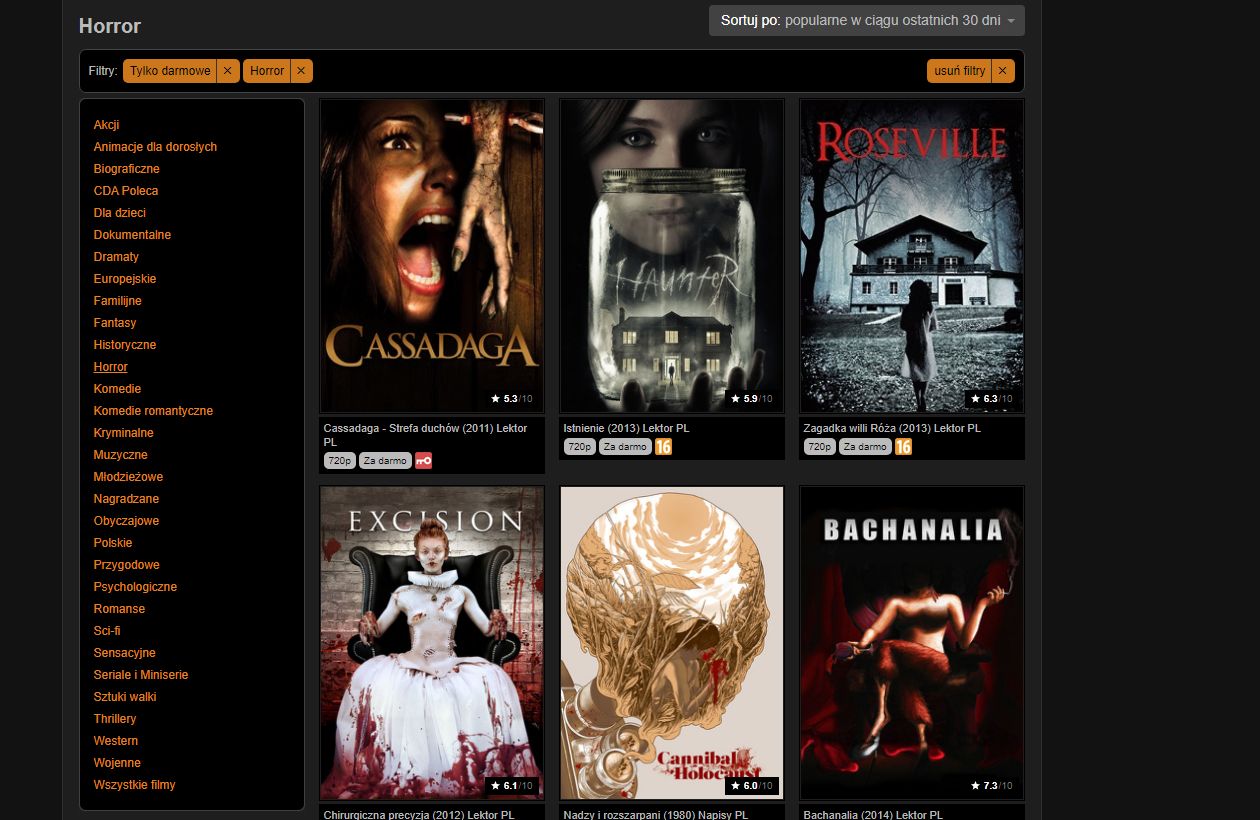Choose the Kryminalne category
The width and height of the screenshot is (1260, 820).
(124, 433)
